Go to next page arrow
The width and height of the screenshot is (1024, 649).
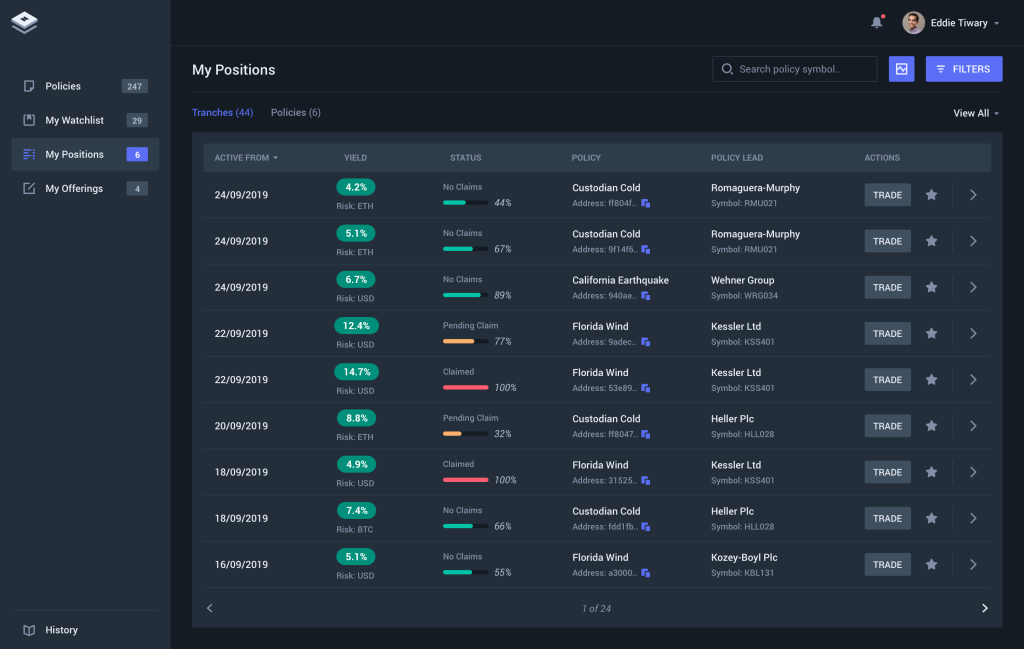(x=984, y=608)
